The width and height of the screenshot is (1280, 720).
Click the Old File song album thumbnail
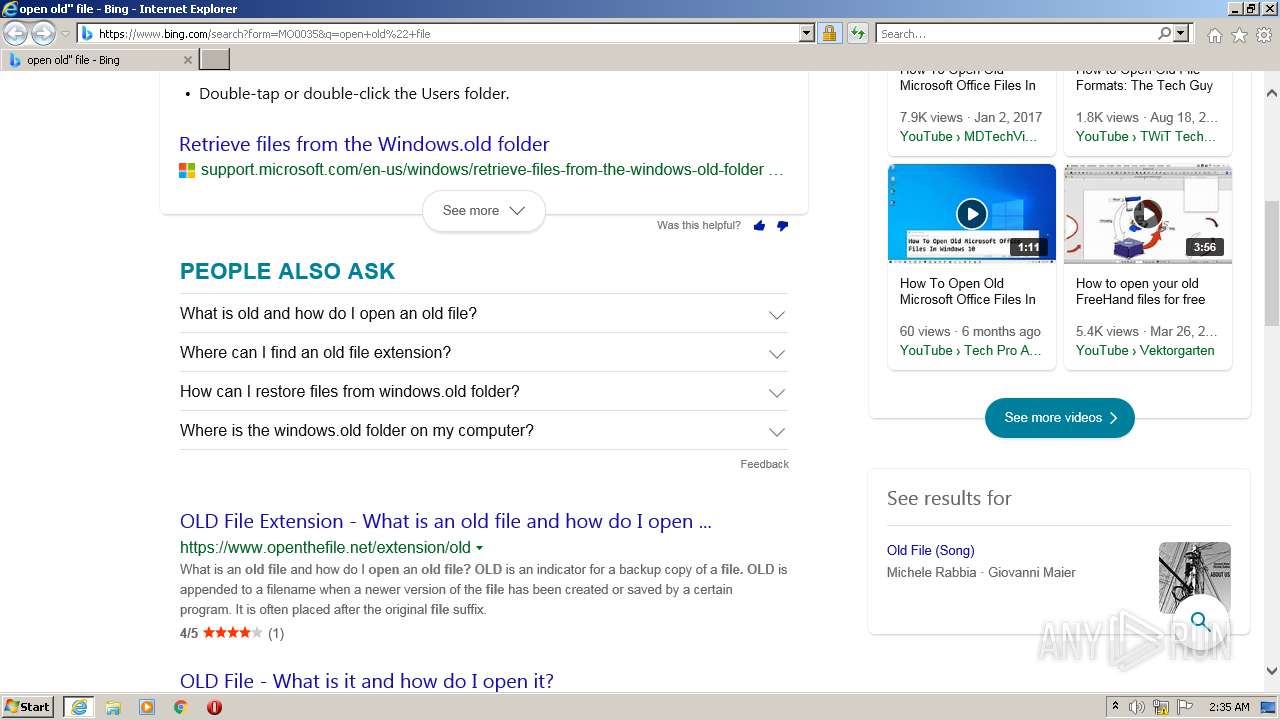1195,577
